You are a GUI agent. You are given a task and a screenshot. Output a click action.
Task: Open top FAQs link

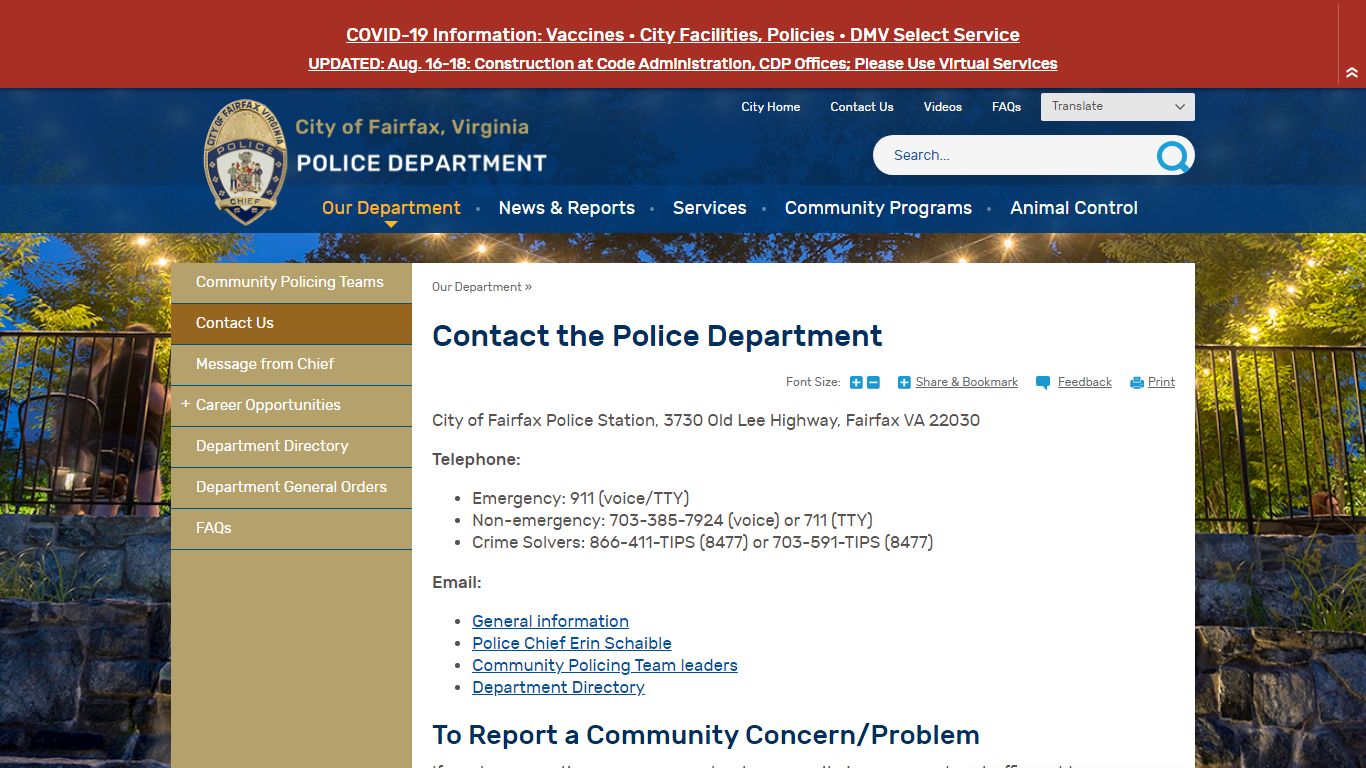click(1006, 107)
